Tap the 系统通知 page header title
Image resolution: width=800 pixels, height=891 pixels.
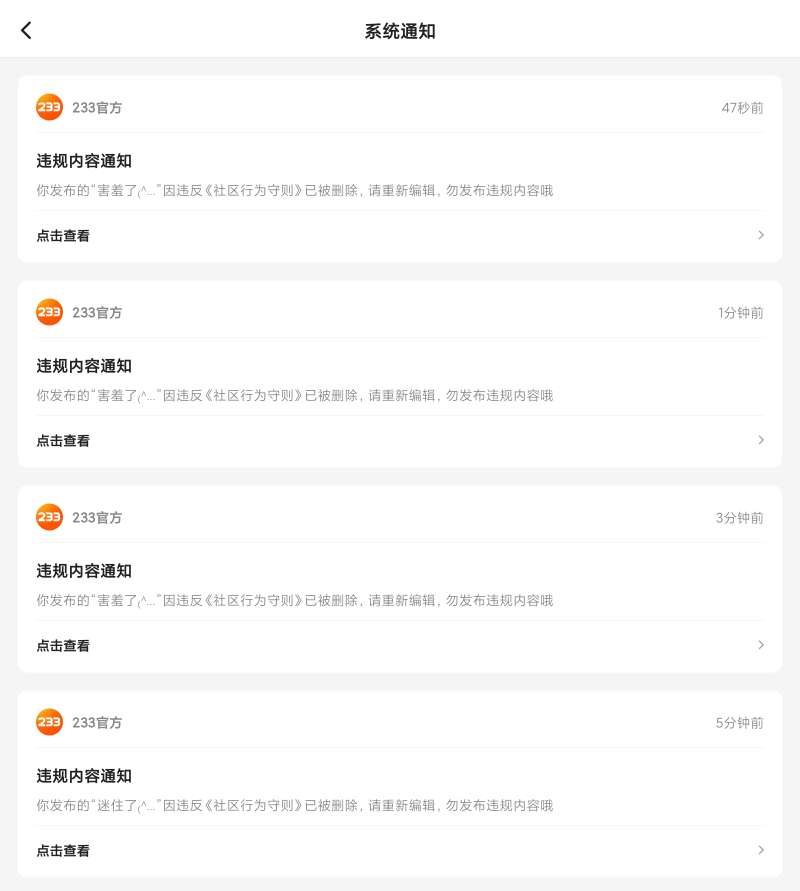click(400, 31)
